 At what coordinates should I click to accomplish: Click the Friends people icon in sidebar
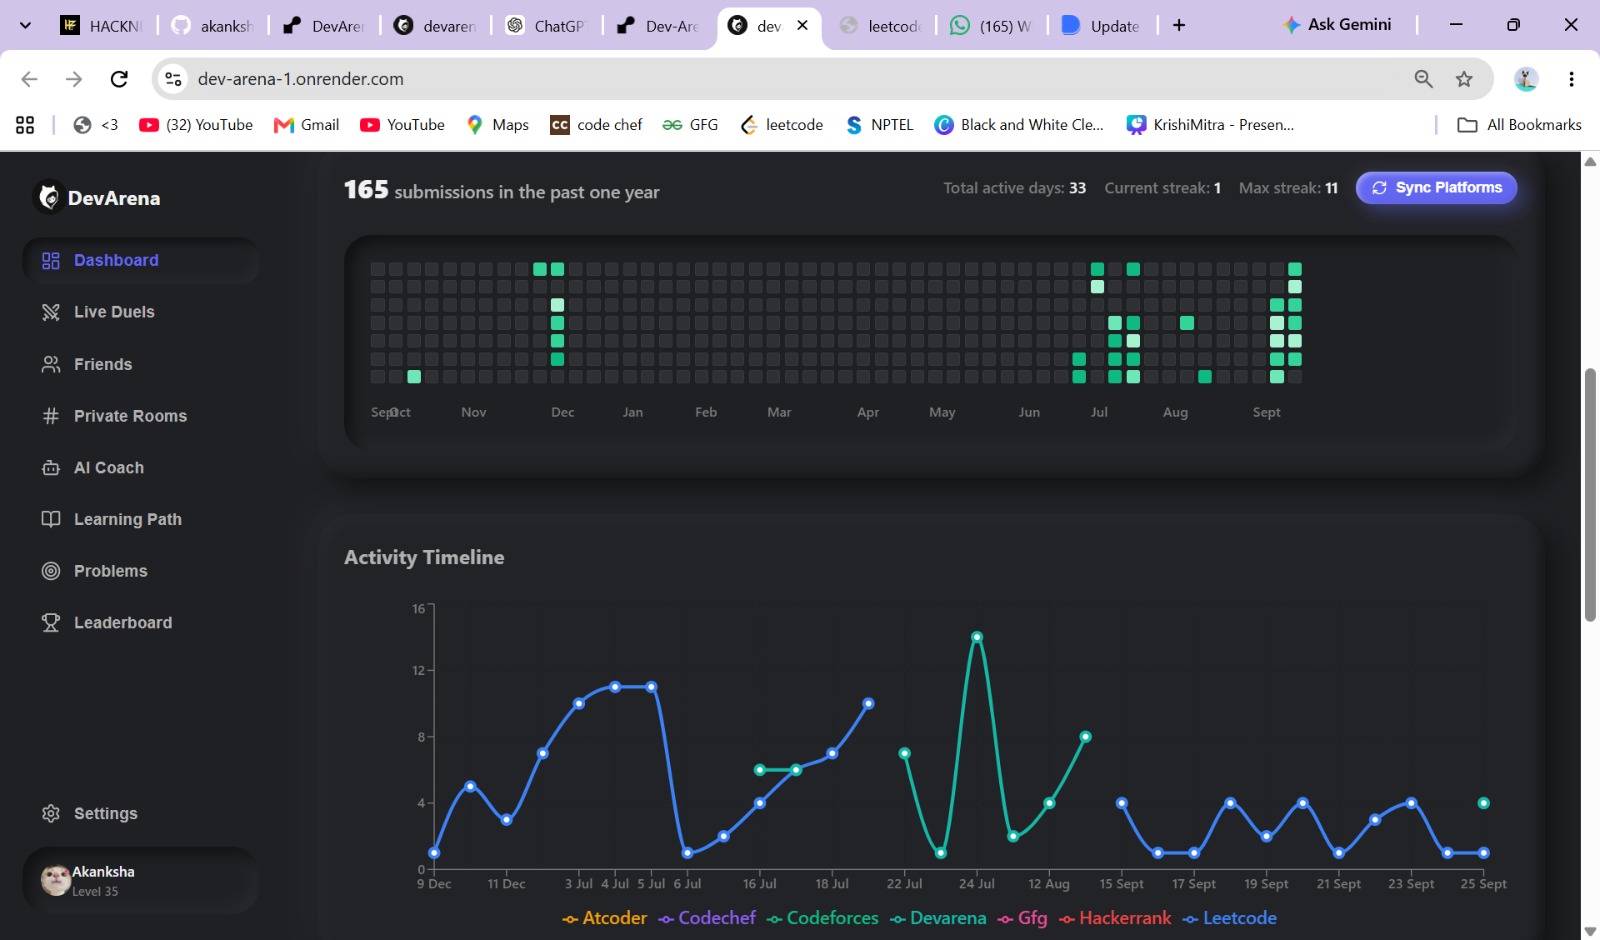click(x=51, y=364)
